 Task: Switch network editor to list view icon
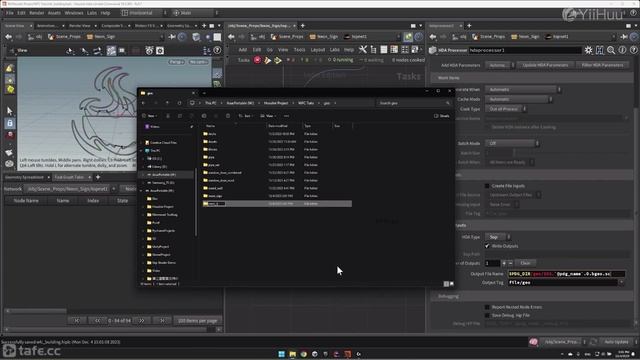point(384,50)
